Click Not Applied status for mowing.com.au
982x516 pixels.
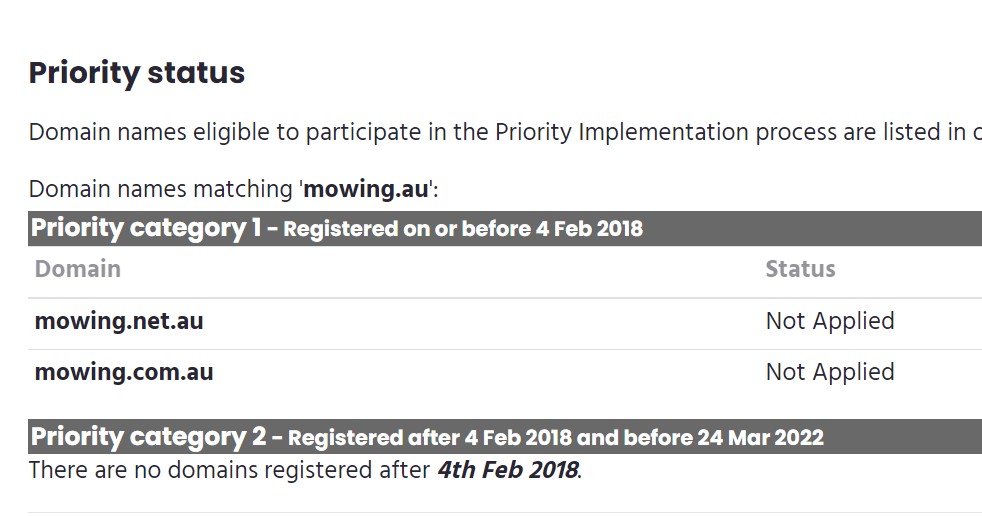[x=830, y=372]
